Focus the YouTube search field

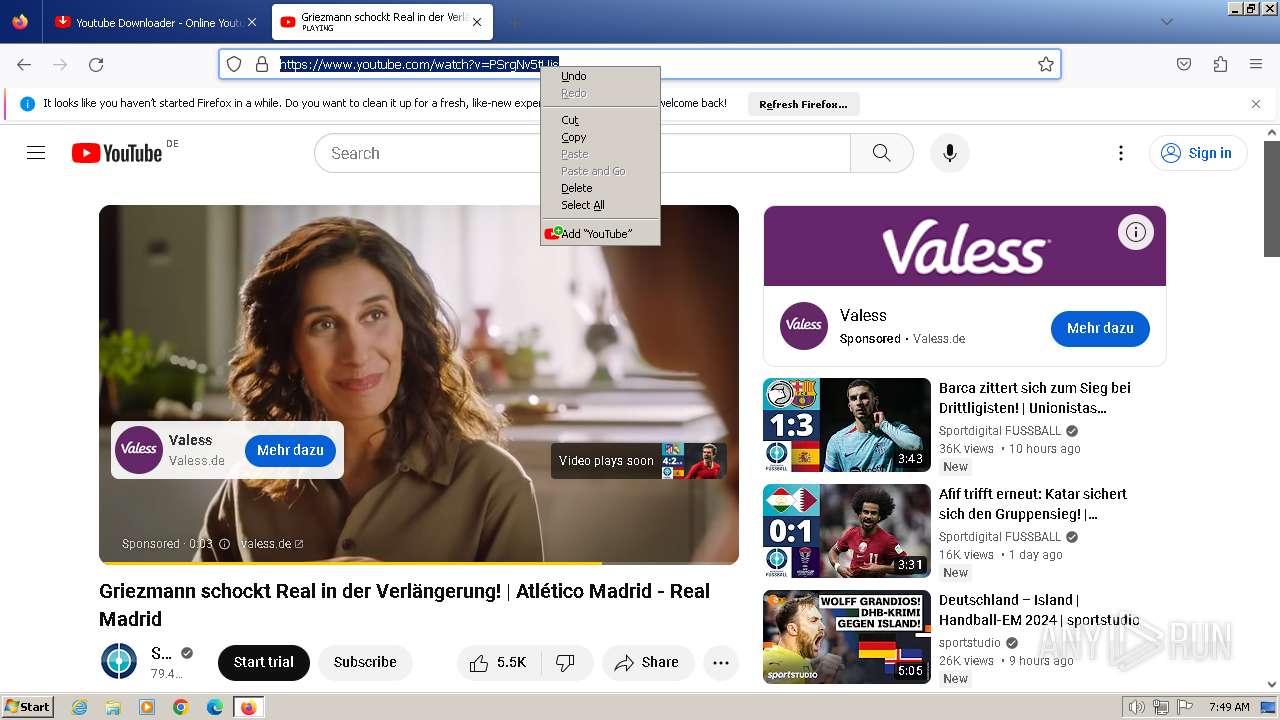tap(582, 153)
